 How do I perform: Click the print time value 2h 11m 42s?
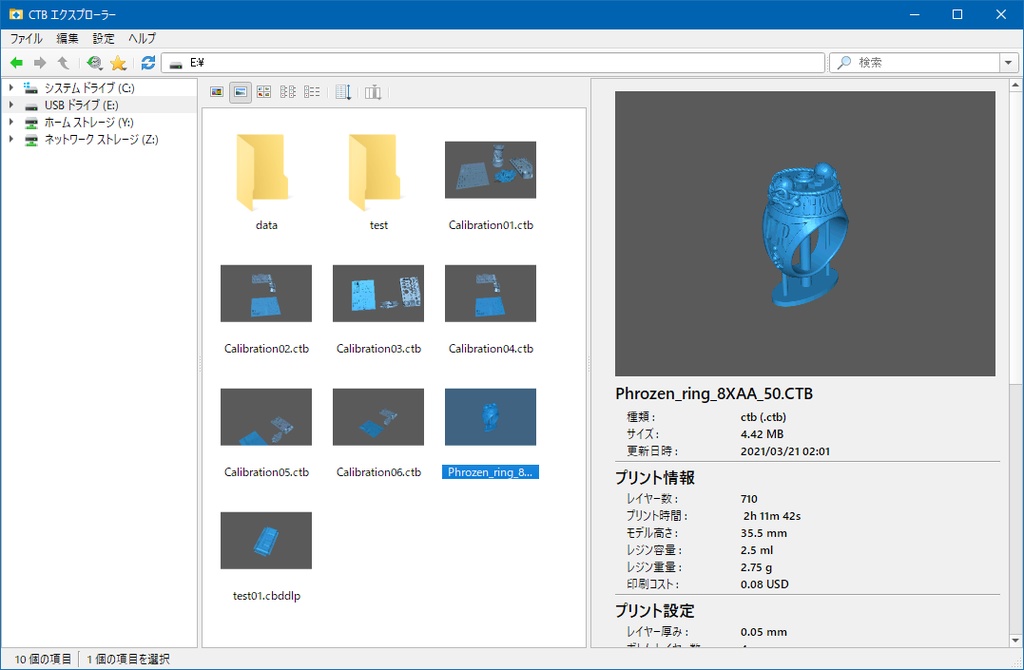point(772,516)
